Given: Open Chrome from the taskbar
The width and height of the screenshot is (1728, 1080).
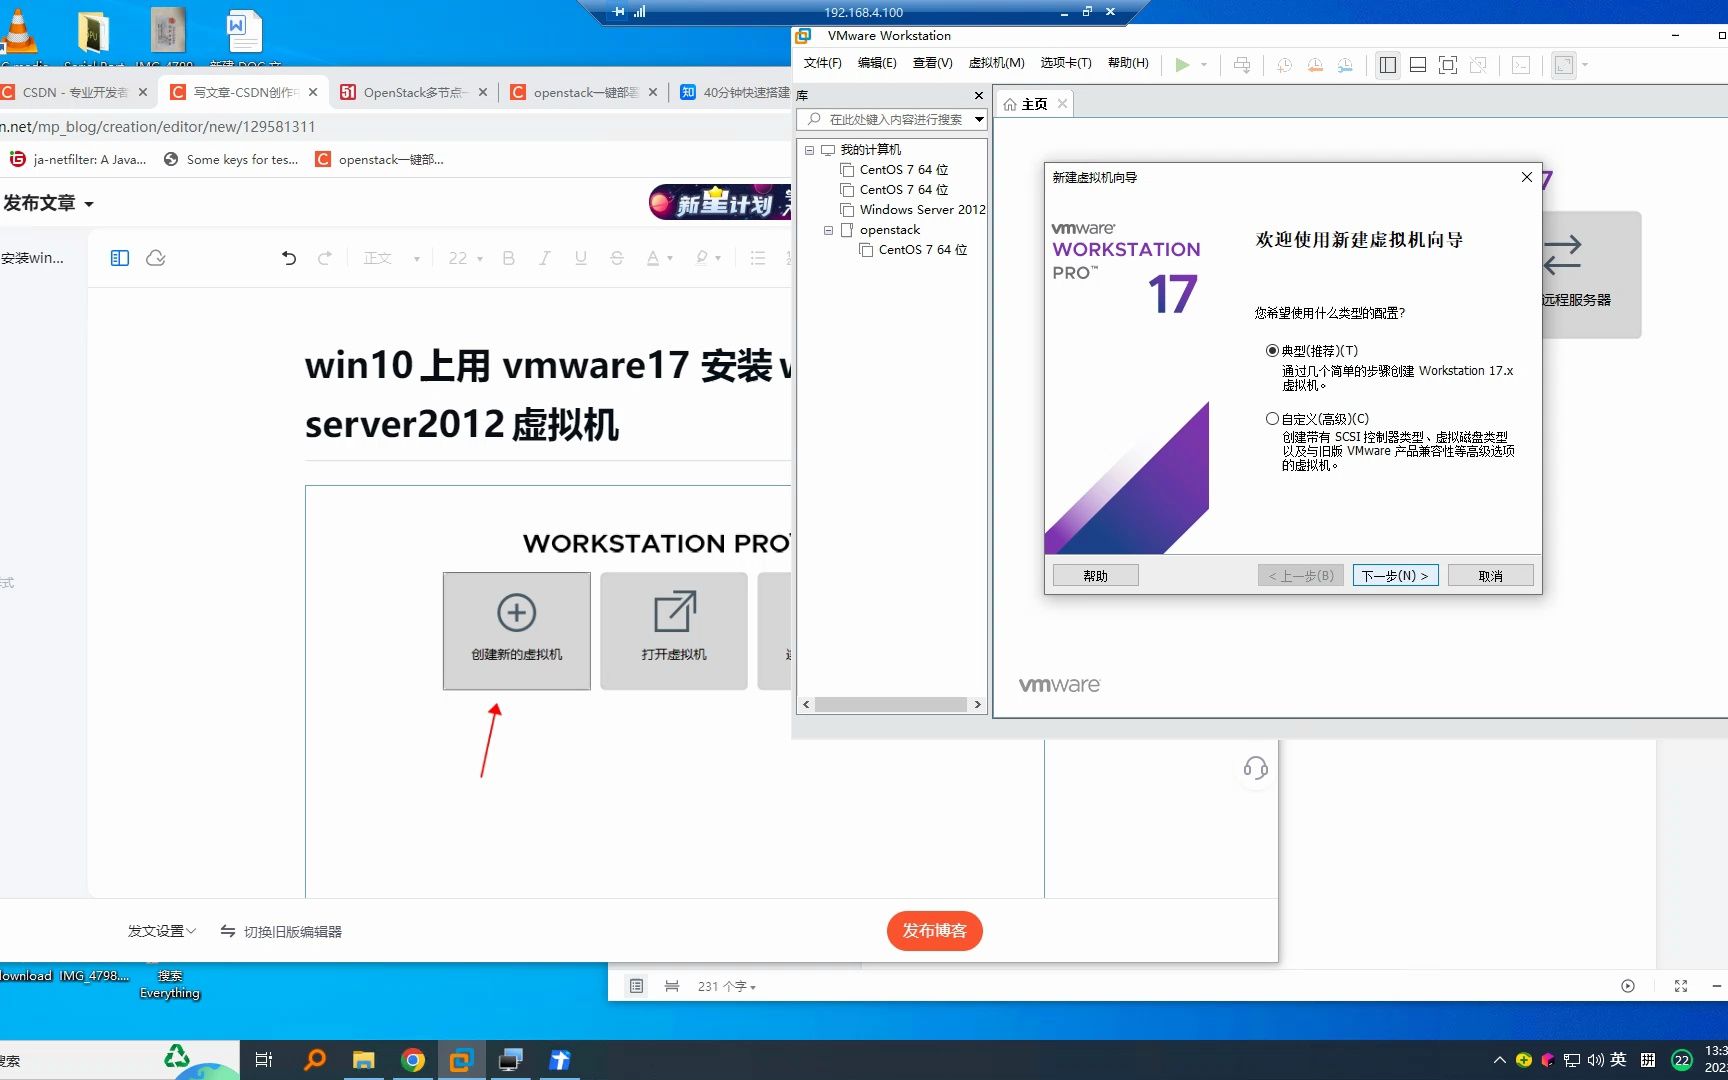Looking at the screenshot, I should point(413,1060).
